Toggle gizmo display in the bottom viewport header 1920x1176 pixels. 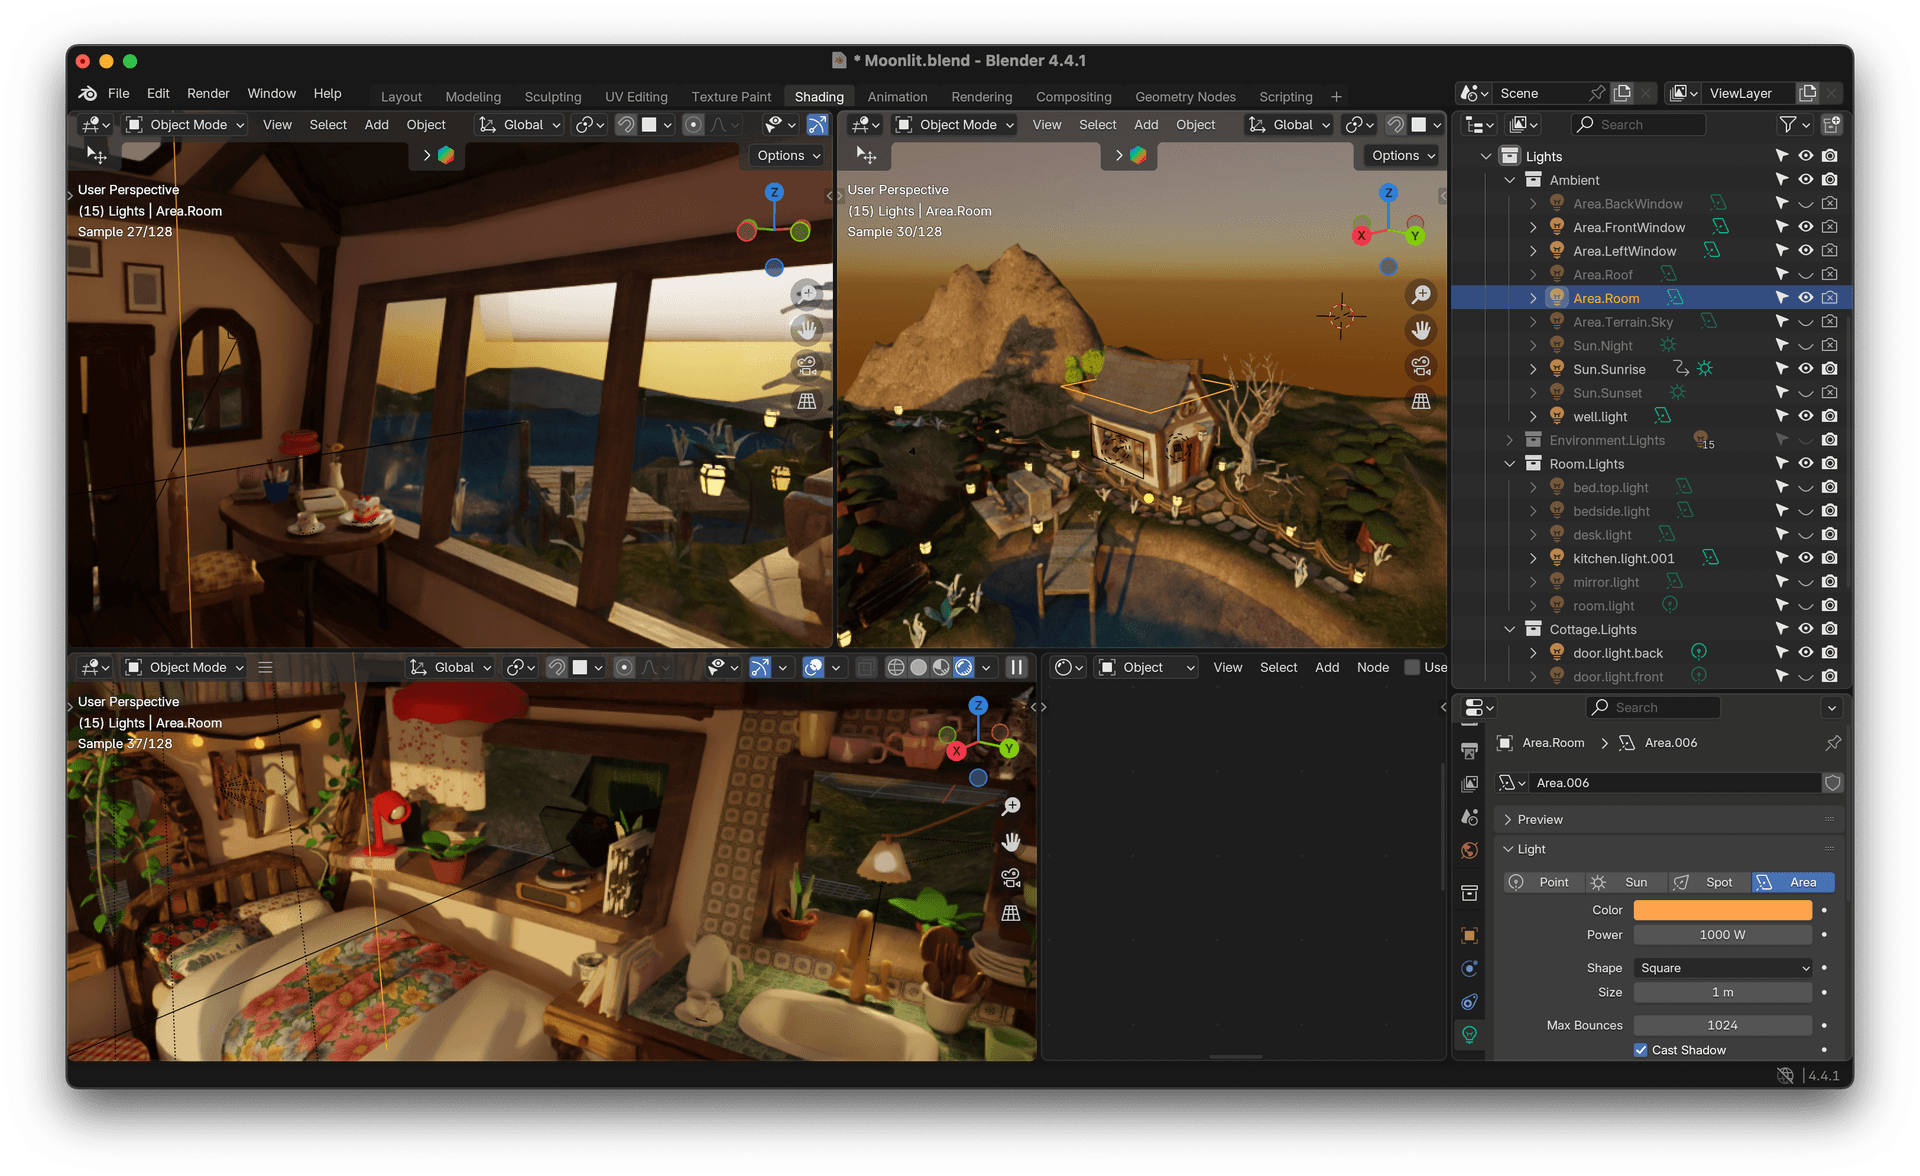[x=760, y=667]
